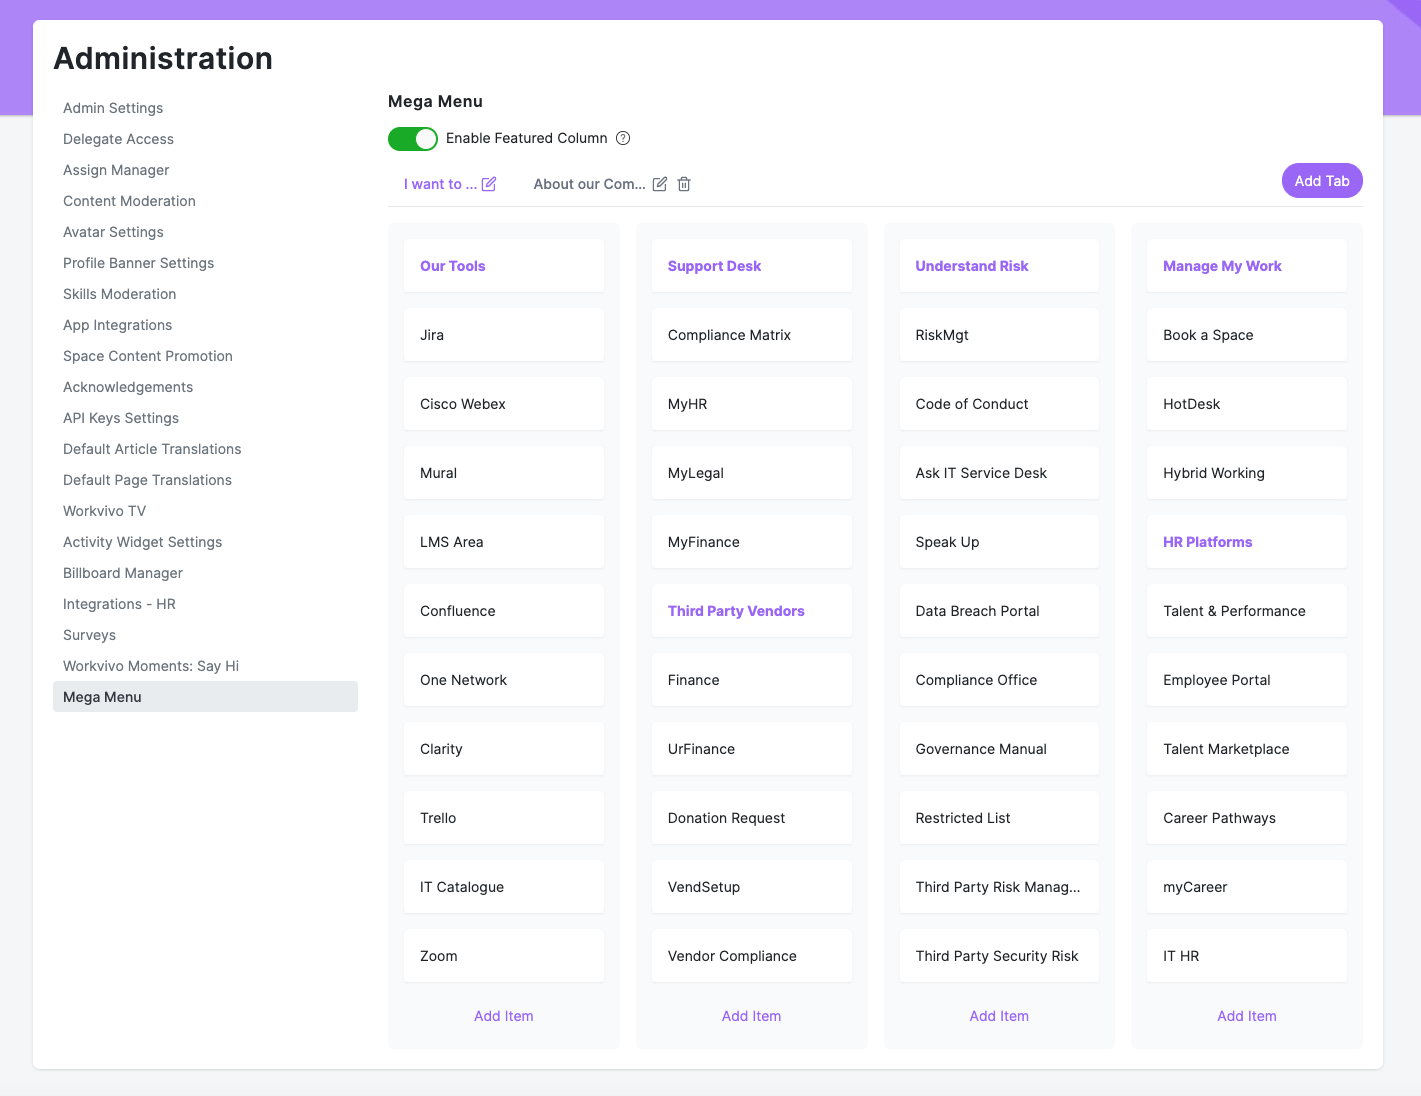This screenshot has width=1421, height=1096.
Task: Edit the "I want to ..." tab name
Action: [x=489, y=183]
